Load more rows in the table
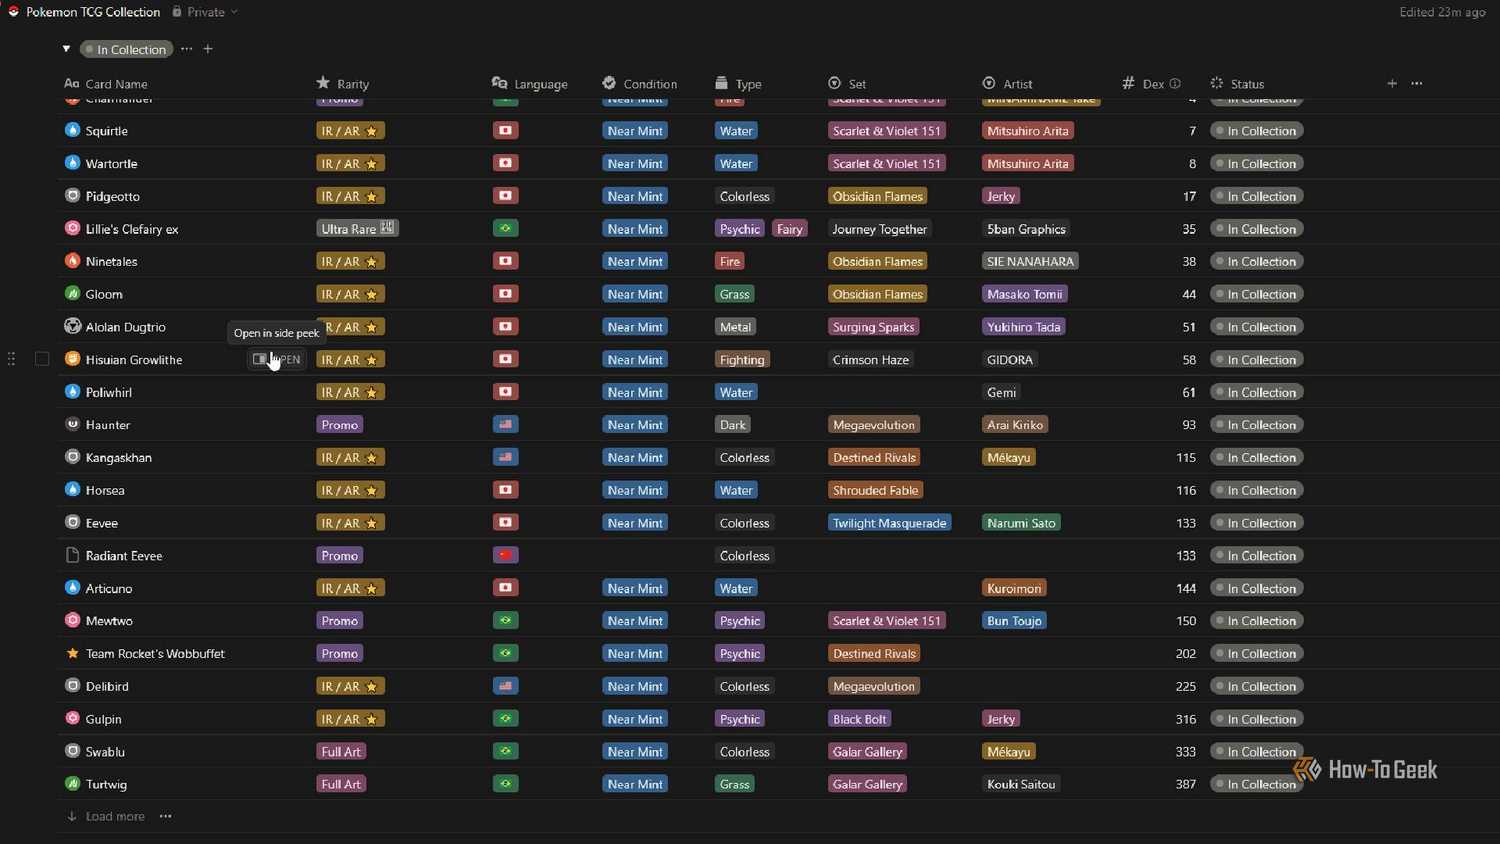The image size is (1500, 844). tap(106, 816)
